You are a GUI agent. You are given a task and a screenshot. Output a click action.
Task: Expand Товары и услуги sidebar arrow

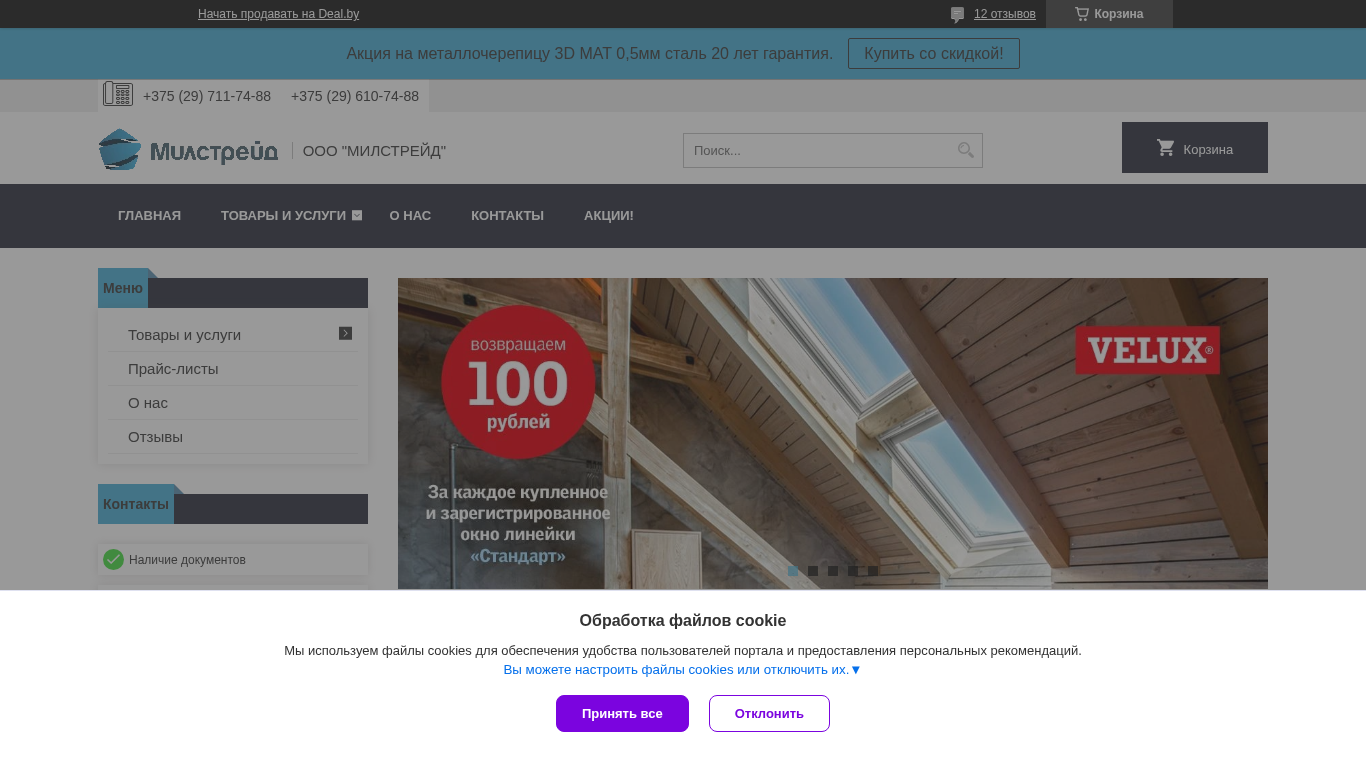(x=345, y=333)
